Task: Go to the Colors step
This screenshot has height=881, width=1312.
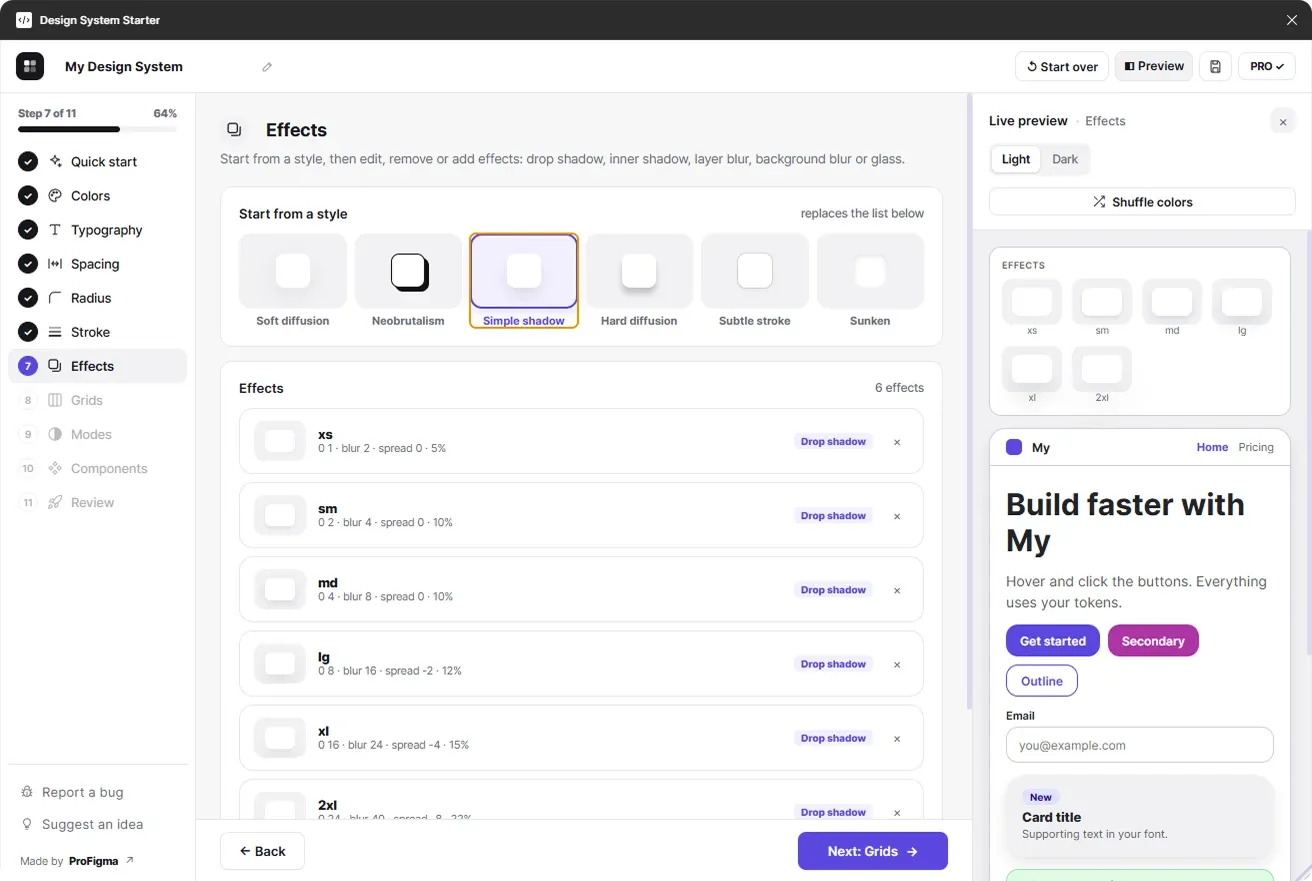Action: (x=98, y=196)
